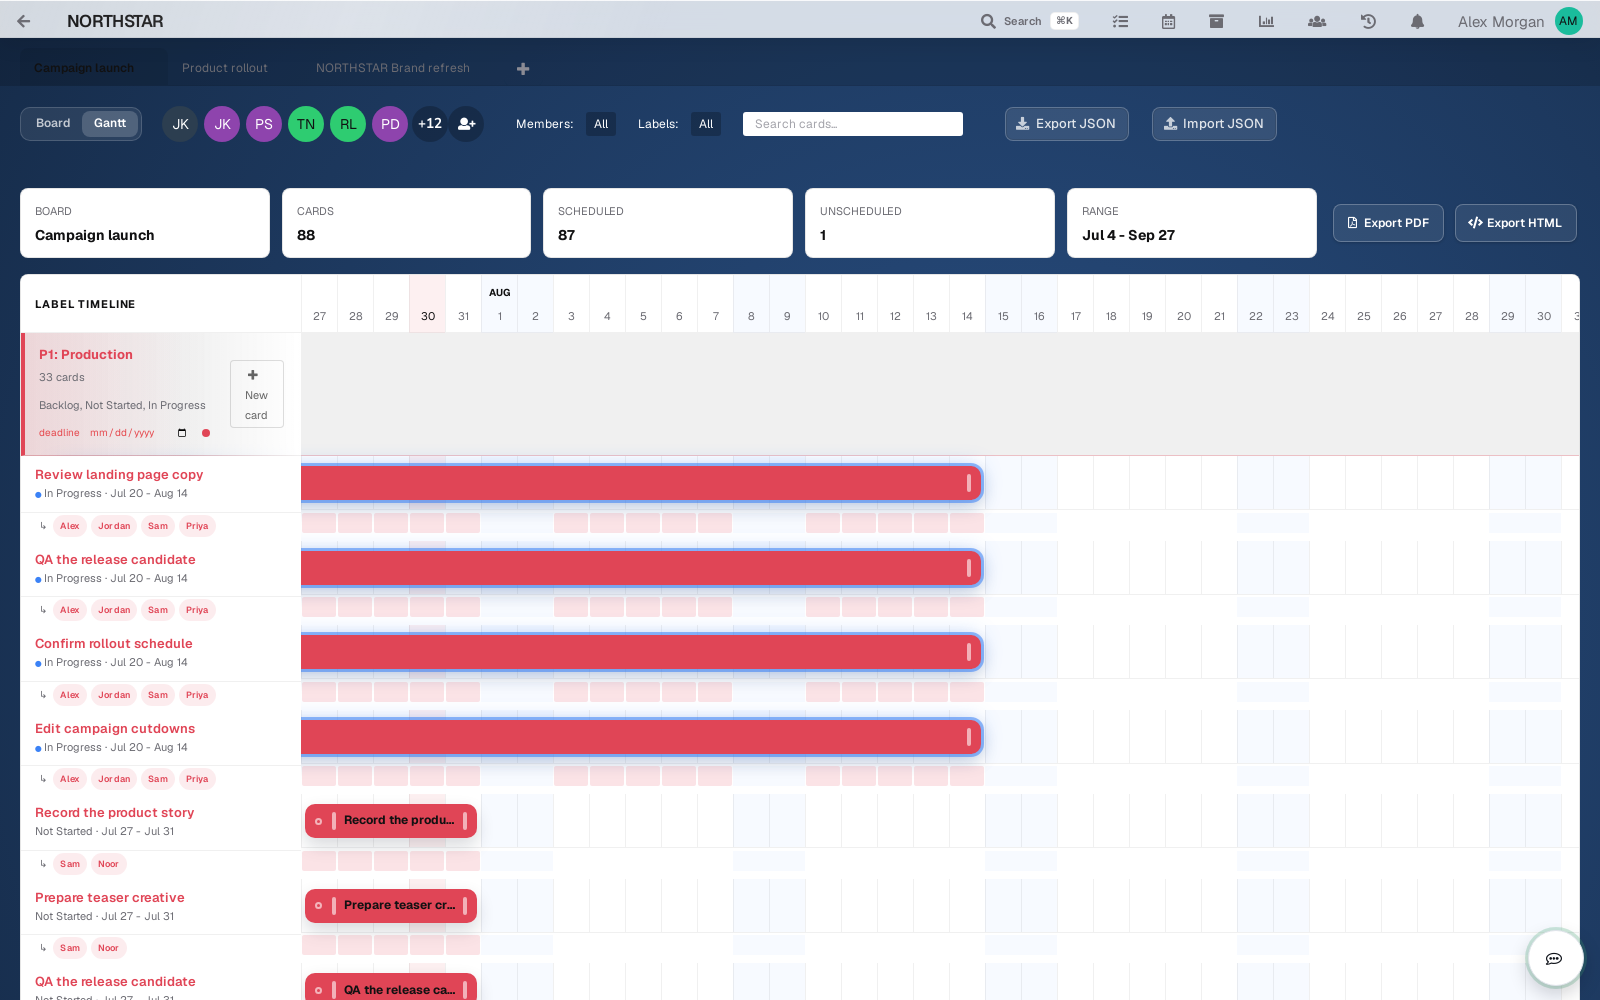
Task: Open the notifications bell
Action: [1417, 21]
